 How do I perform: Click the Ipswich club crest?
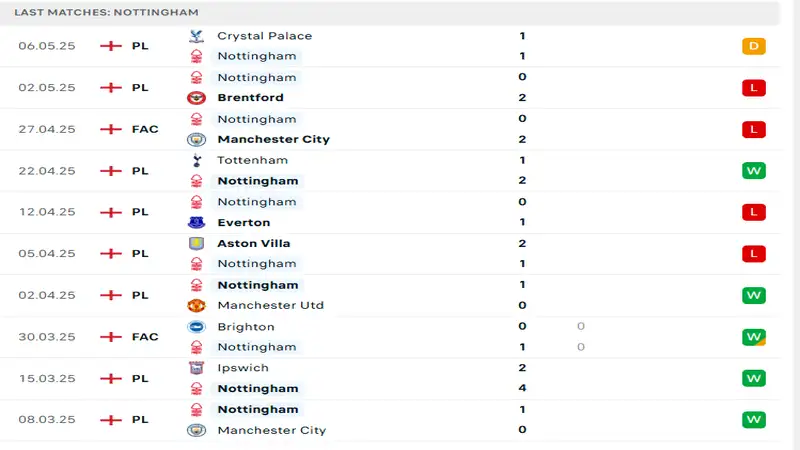(196, 368)
